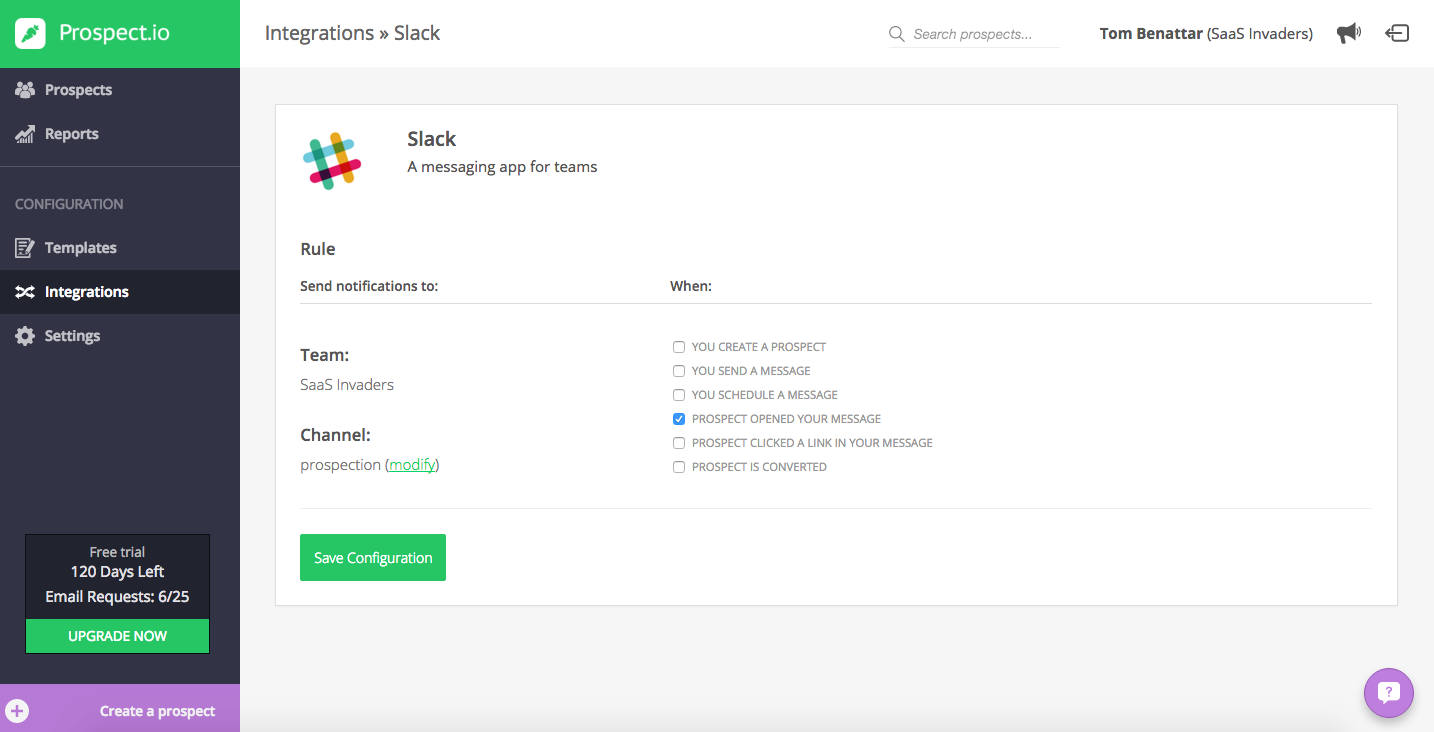Viewport: 1434px width, 732px height.
Task: Go to the Reports section
Action: tap(120, 134)
